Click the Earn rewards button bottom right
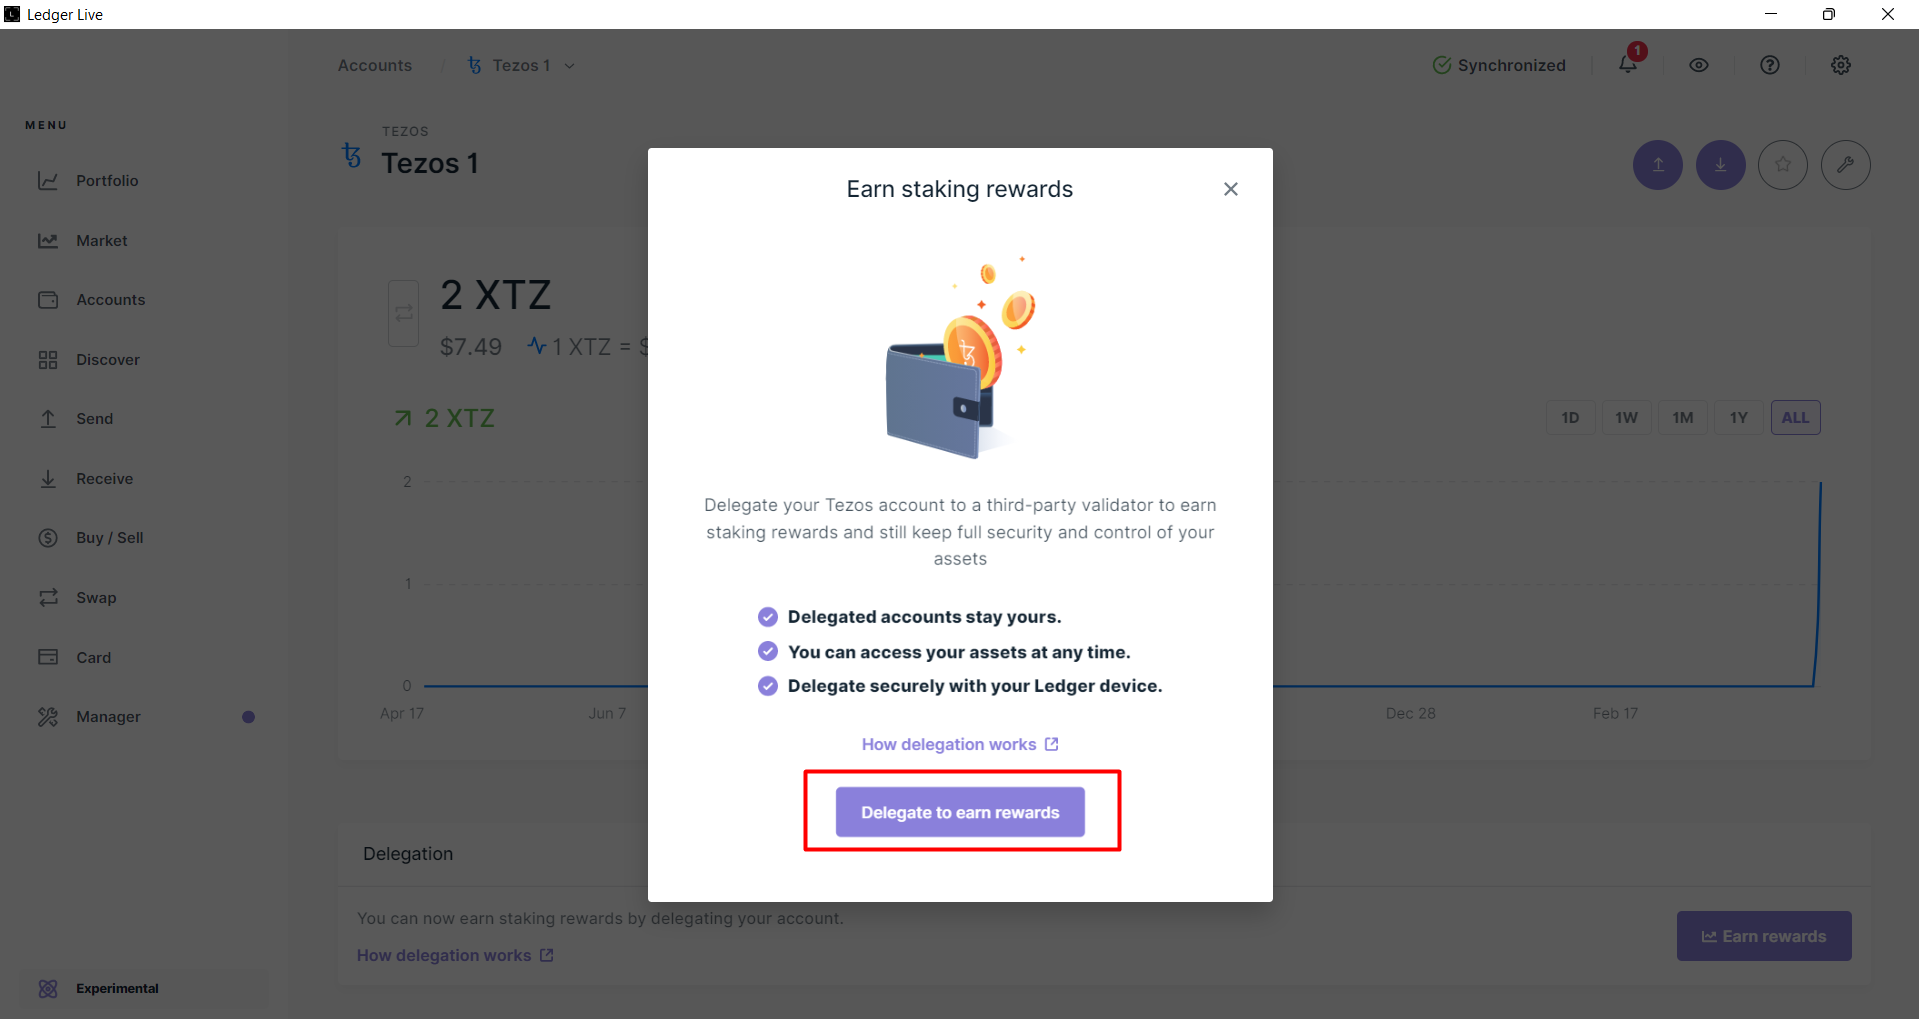 coord(1763,935)
